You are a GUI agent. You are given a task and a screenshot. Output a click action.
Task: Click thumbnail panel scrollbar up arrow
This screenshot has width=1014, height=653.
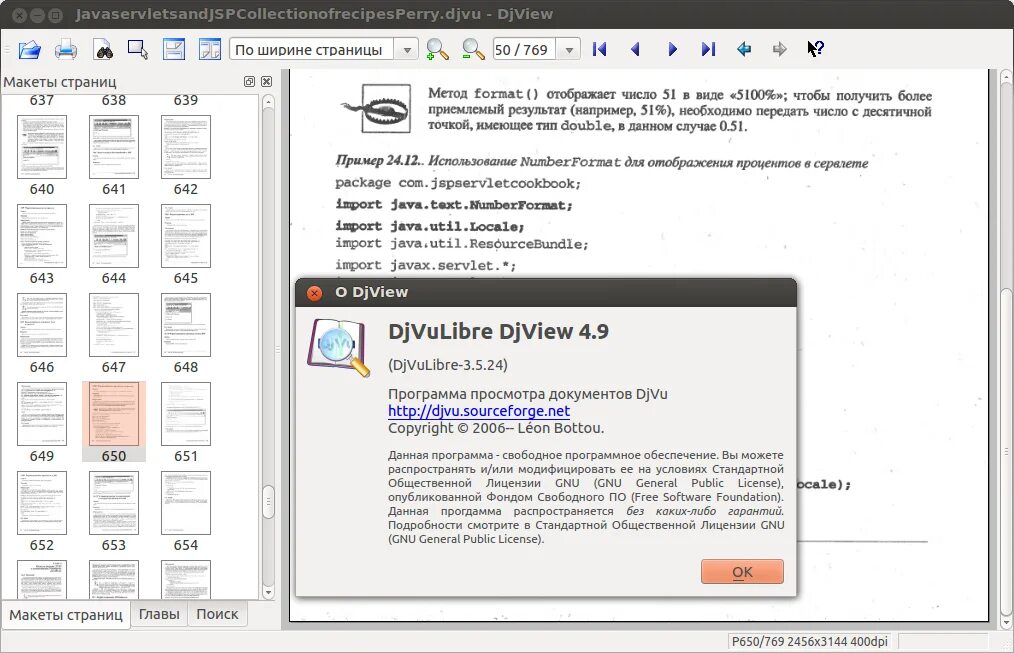(268, 102)
